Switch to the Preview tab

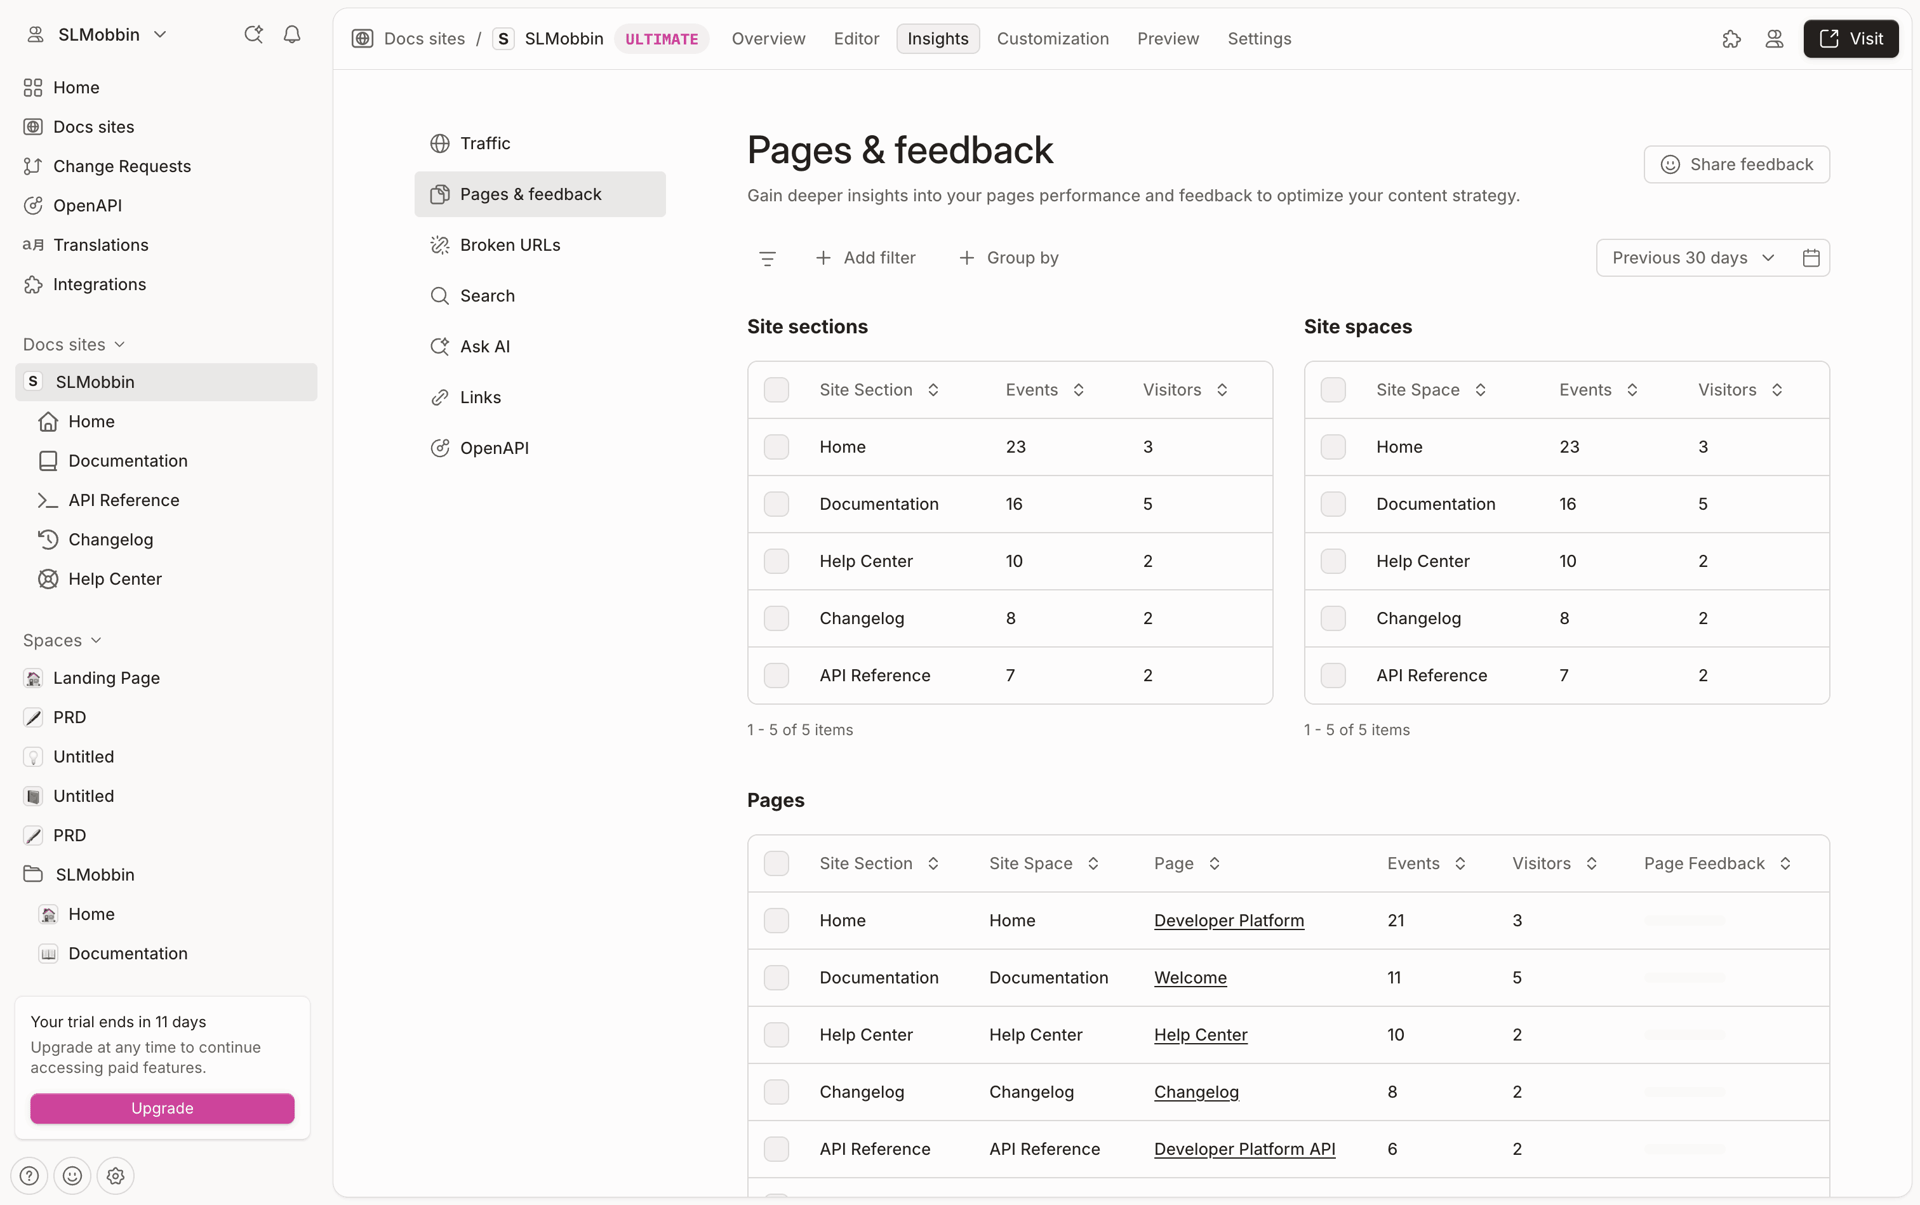point(1168,38)
